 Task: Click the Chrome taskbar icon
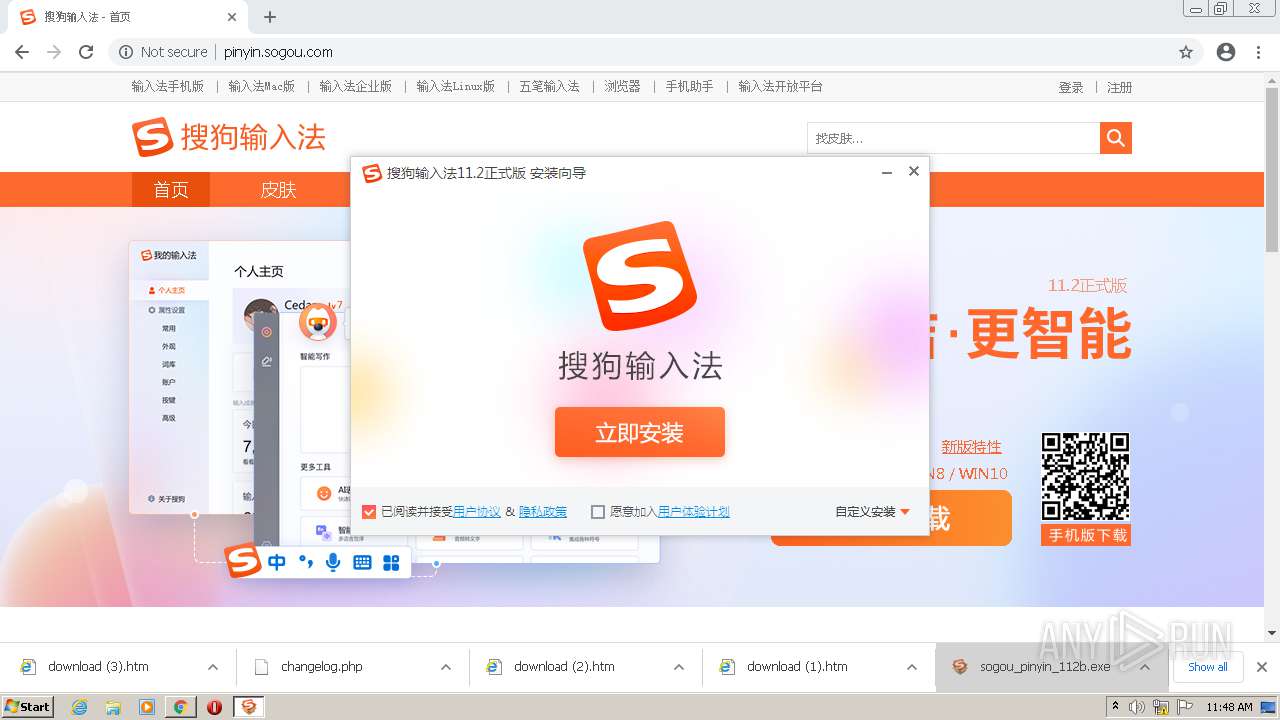(x=180, y=707)
